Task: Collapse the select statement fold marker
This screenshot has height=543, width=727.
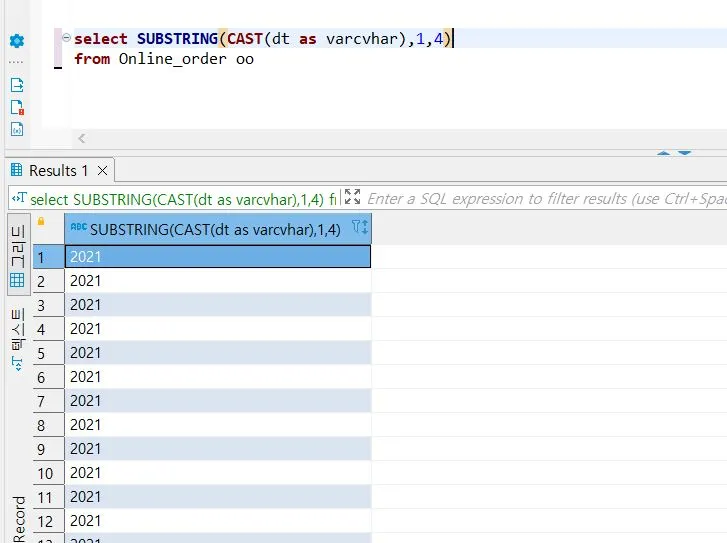Action: click(x=66, y=38)
